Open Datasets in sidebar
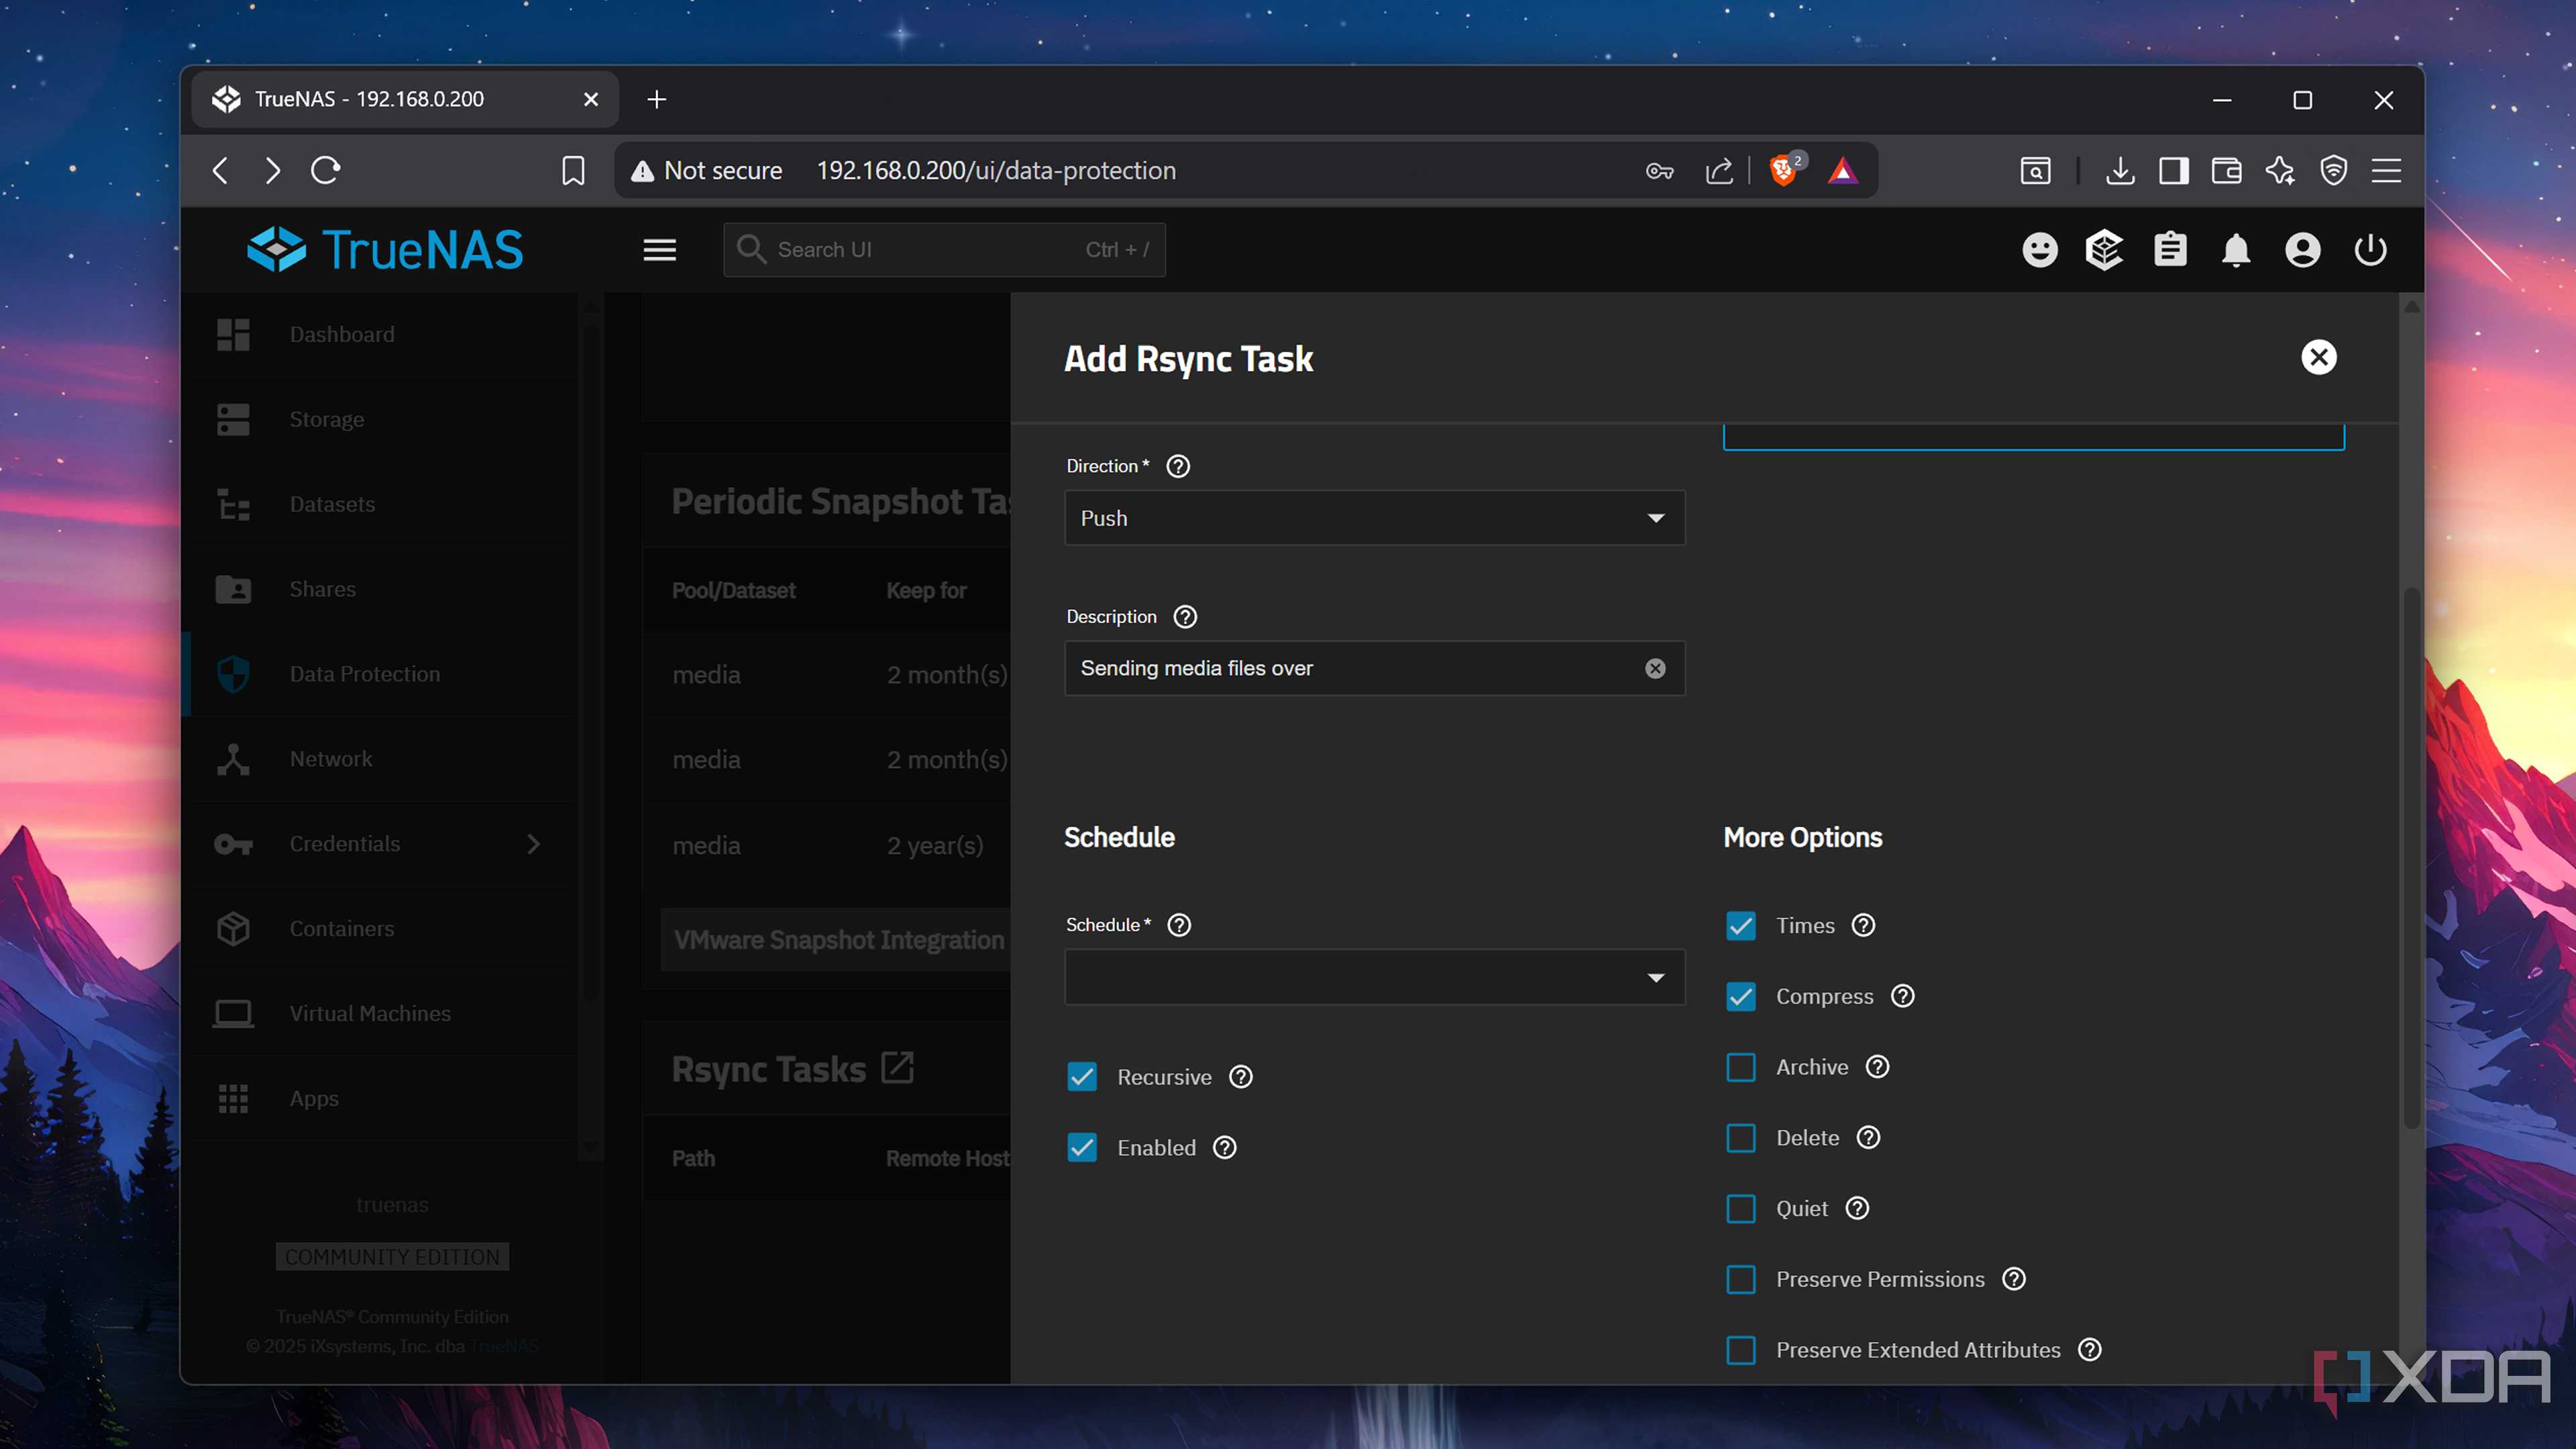 pyautogui.click(x=381, y=504)
